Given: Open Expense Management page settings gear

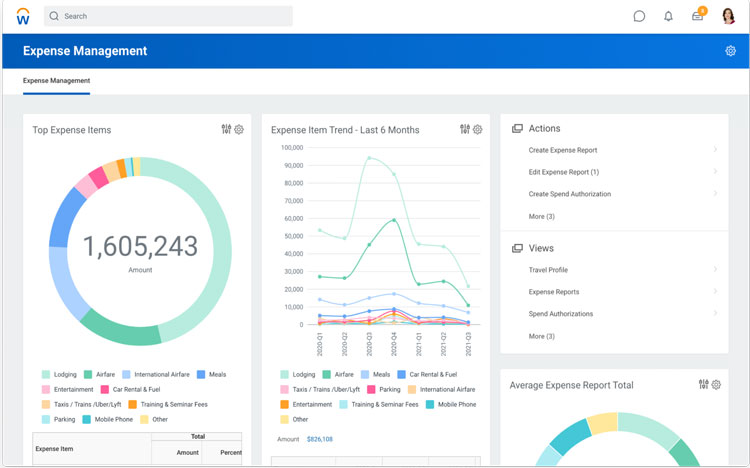Looking at the screenshot, I should (730, 51).
